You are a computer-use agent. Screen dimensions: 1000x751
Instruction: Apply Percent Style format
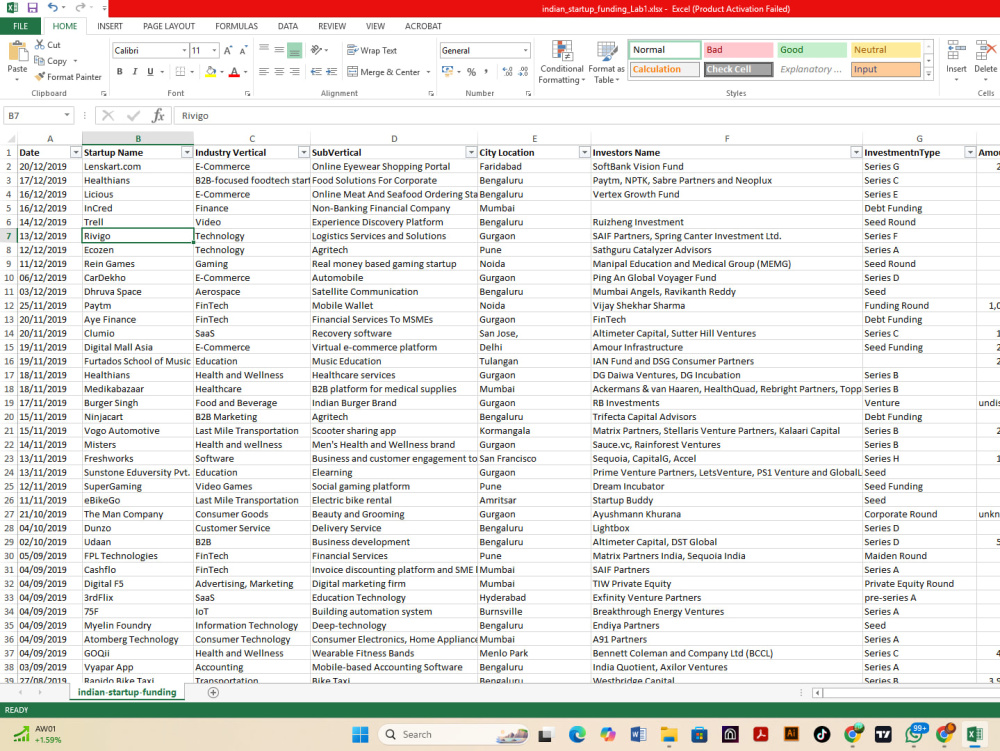point(471,72)
